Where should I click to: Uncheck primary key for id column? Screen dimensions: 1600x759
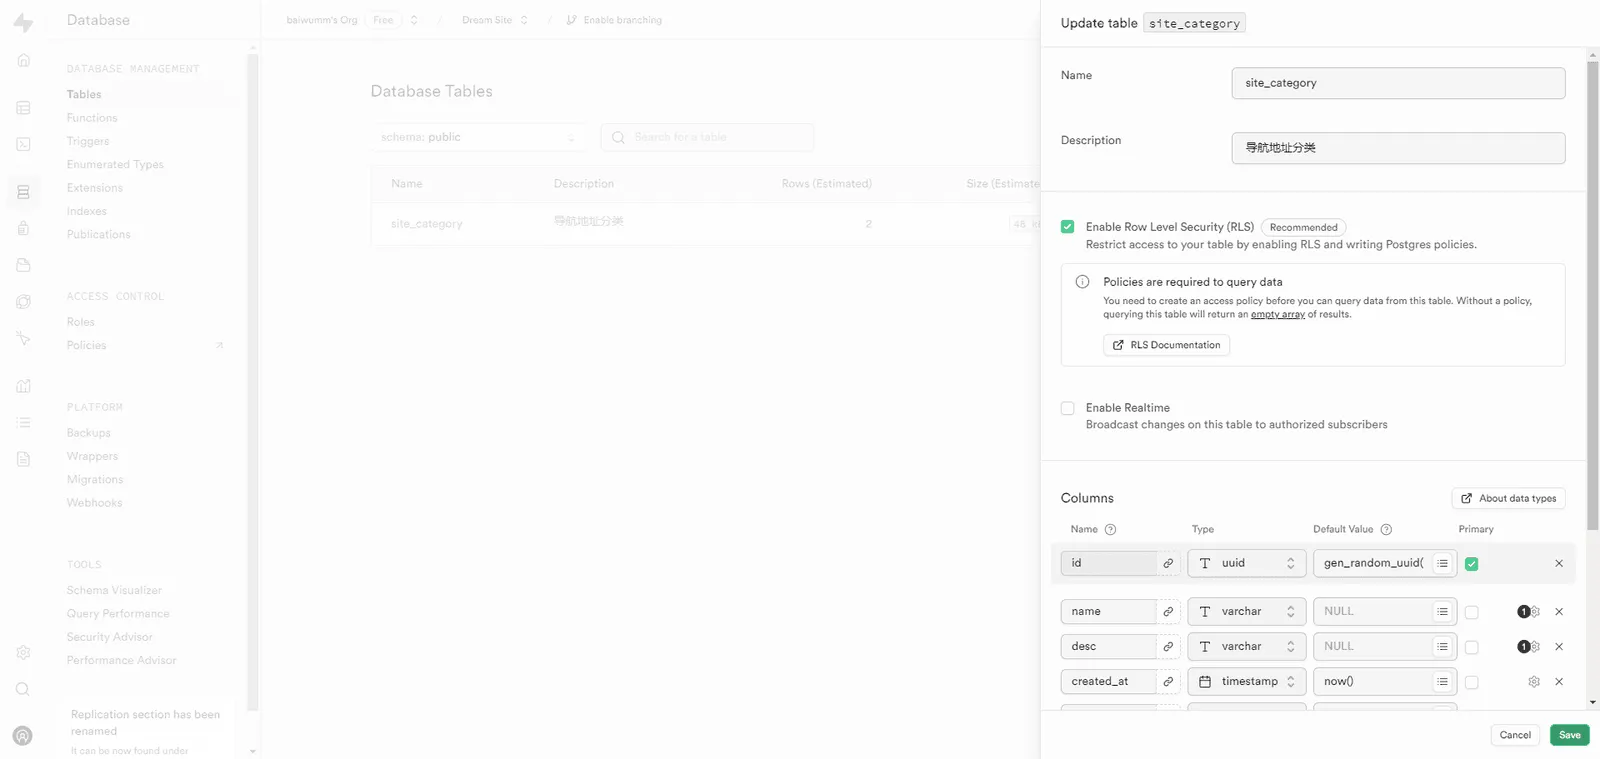(x=1472, y=564)
